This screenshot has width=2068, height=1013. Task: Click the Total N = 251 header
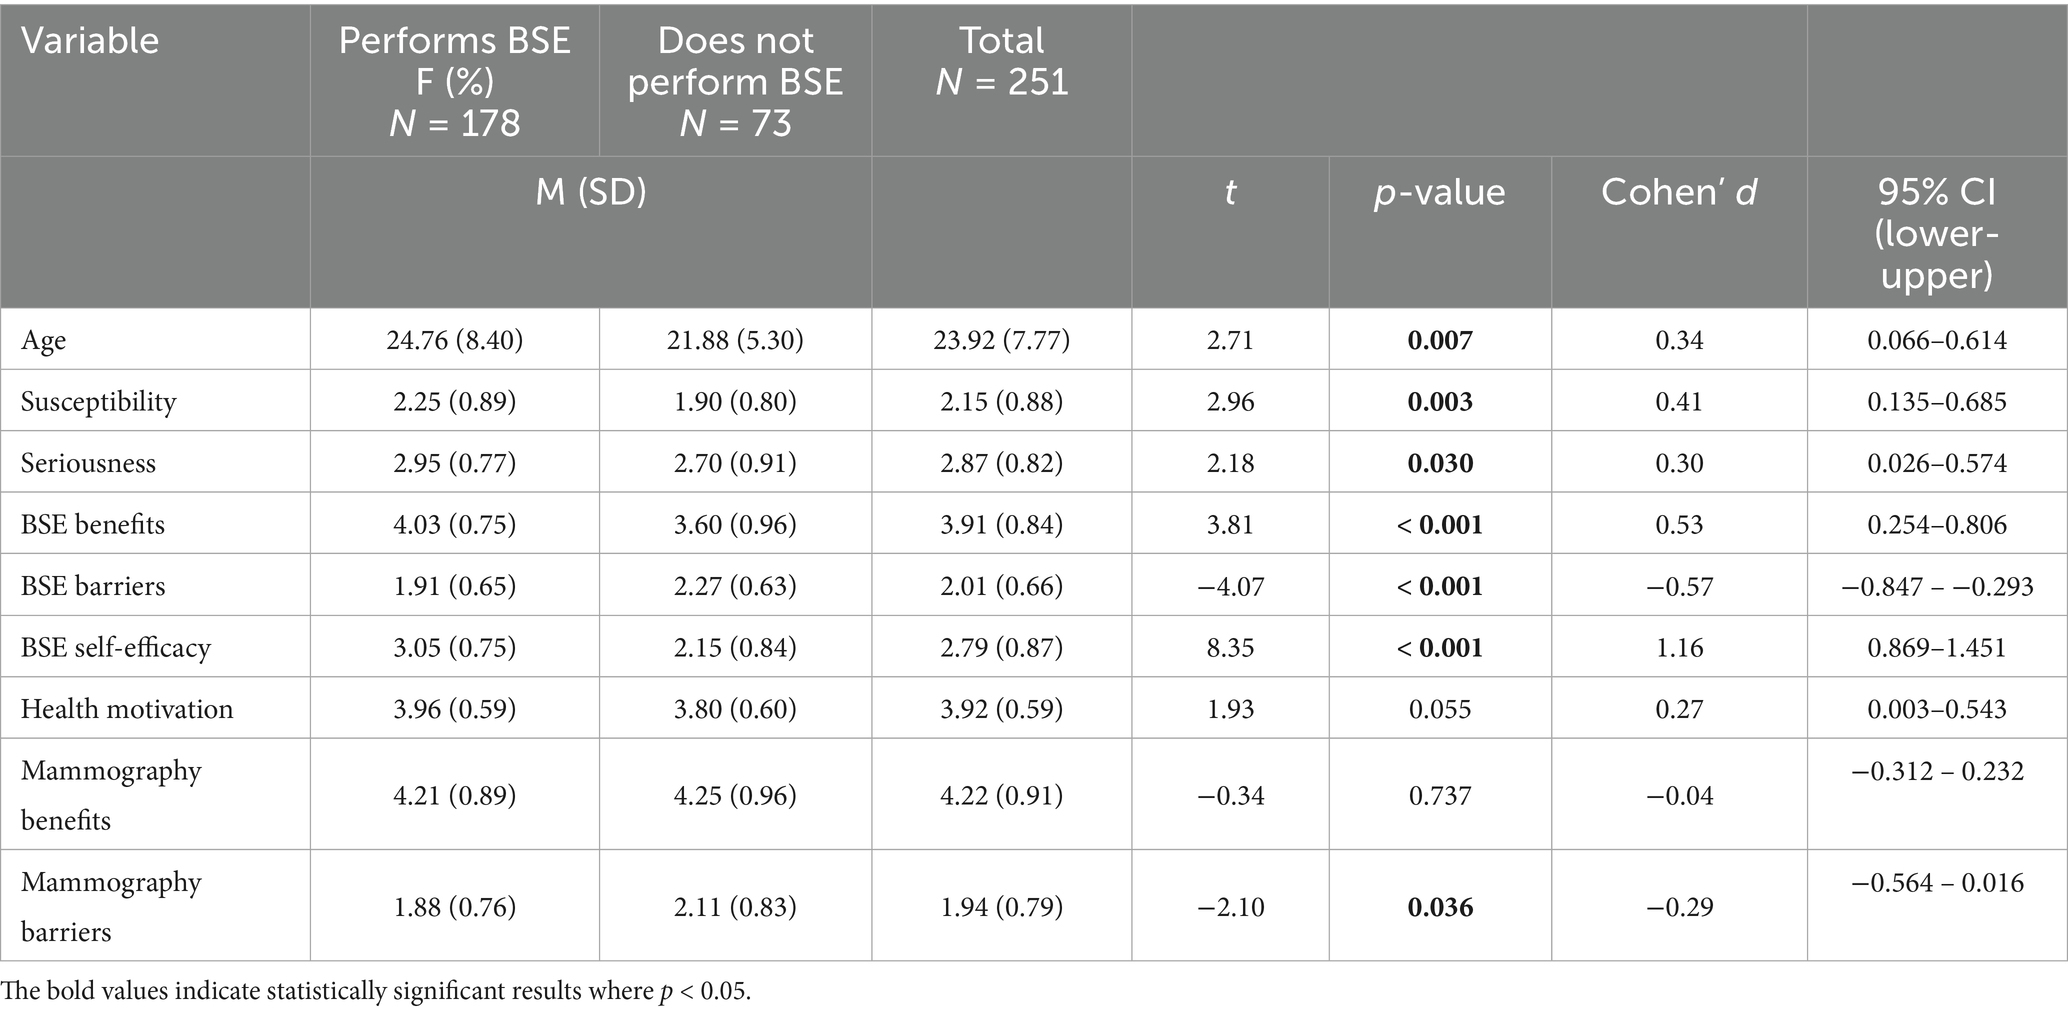coord(1001,61)
